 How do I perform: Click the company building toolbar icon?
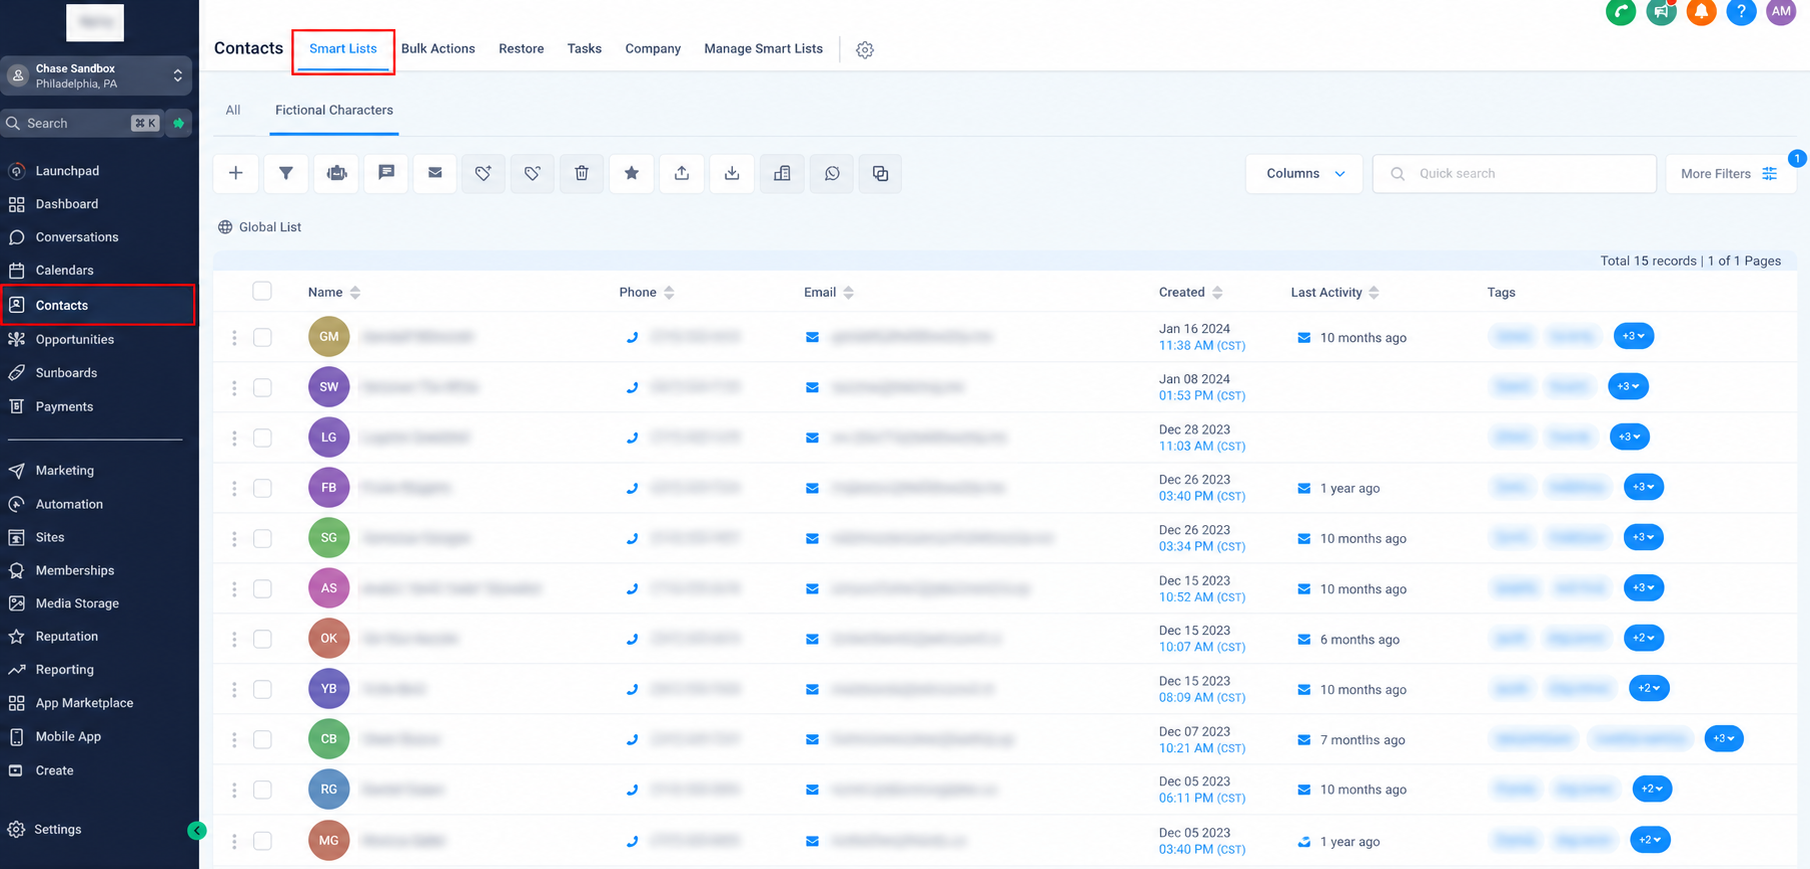tap(782, 173)
